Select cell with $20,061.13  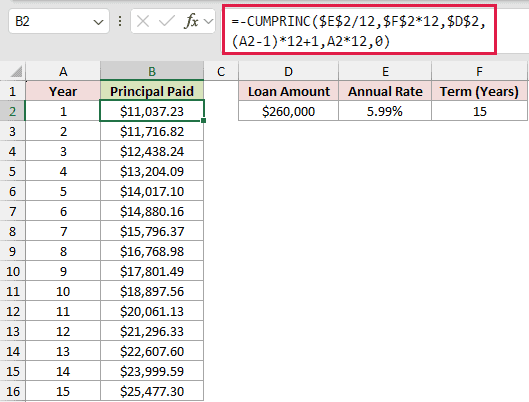point(152,311)
